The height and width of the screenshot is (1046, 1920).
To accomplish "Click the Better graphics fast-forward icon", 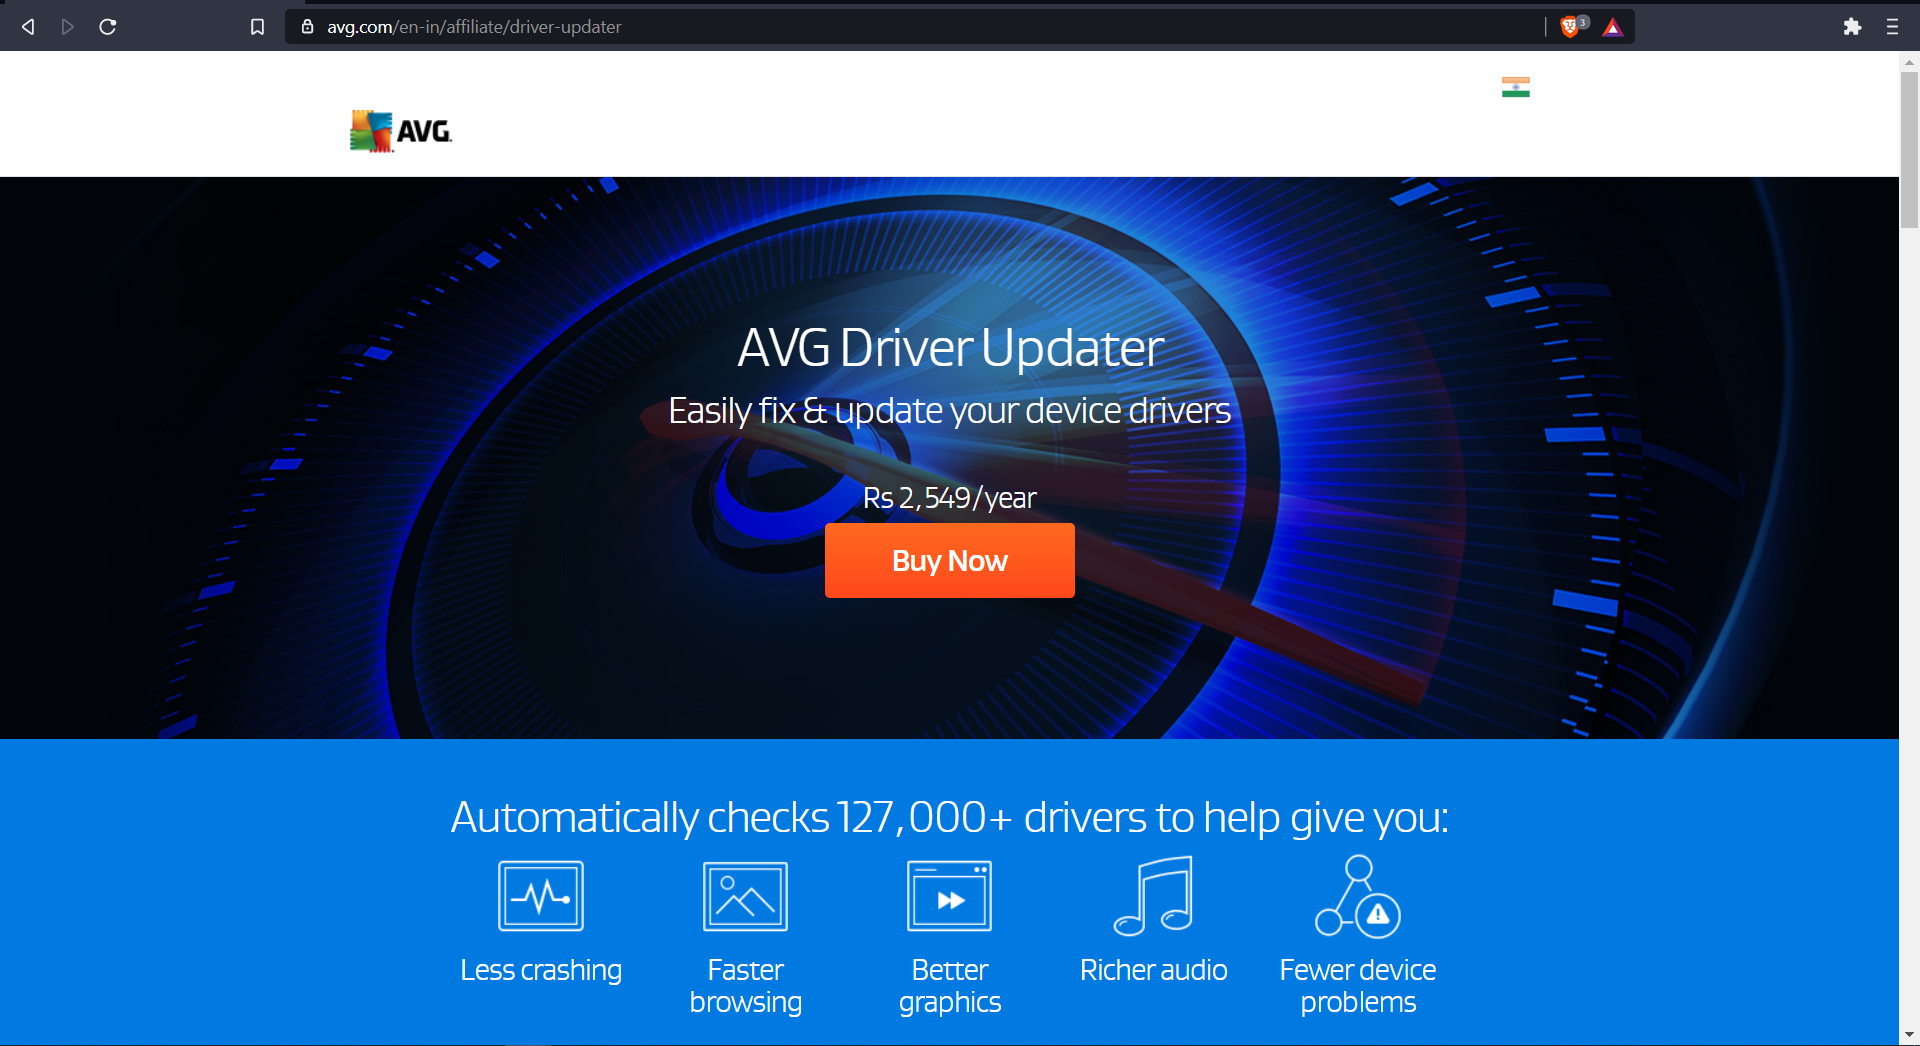I will point(950,896).
